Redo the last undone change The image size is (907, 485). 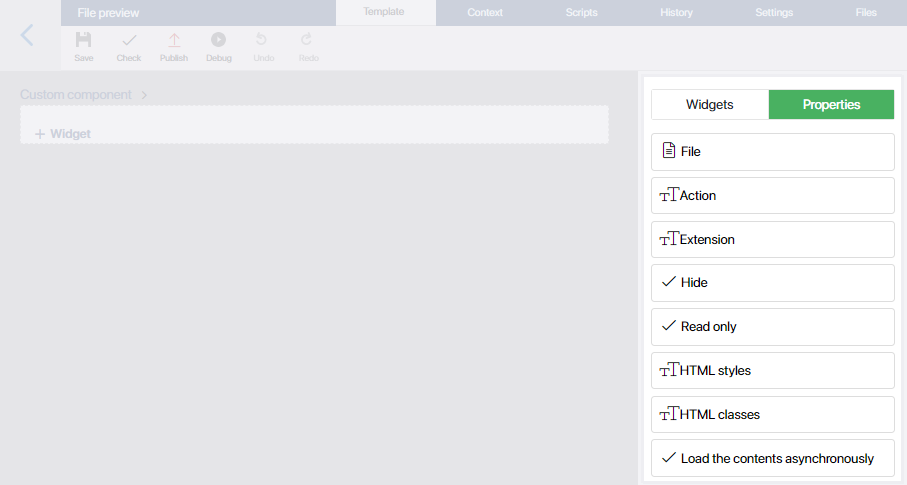tap(306, 39)
